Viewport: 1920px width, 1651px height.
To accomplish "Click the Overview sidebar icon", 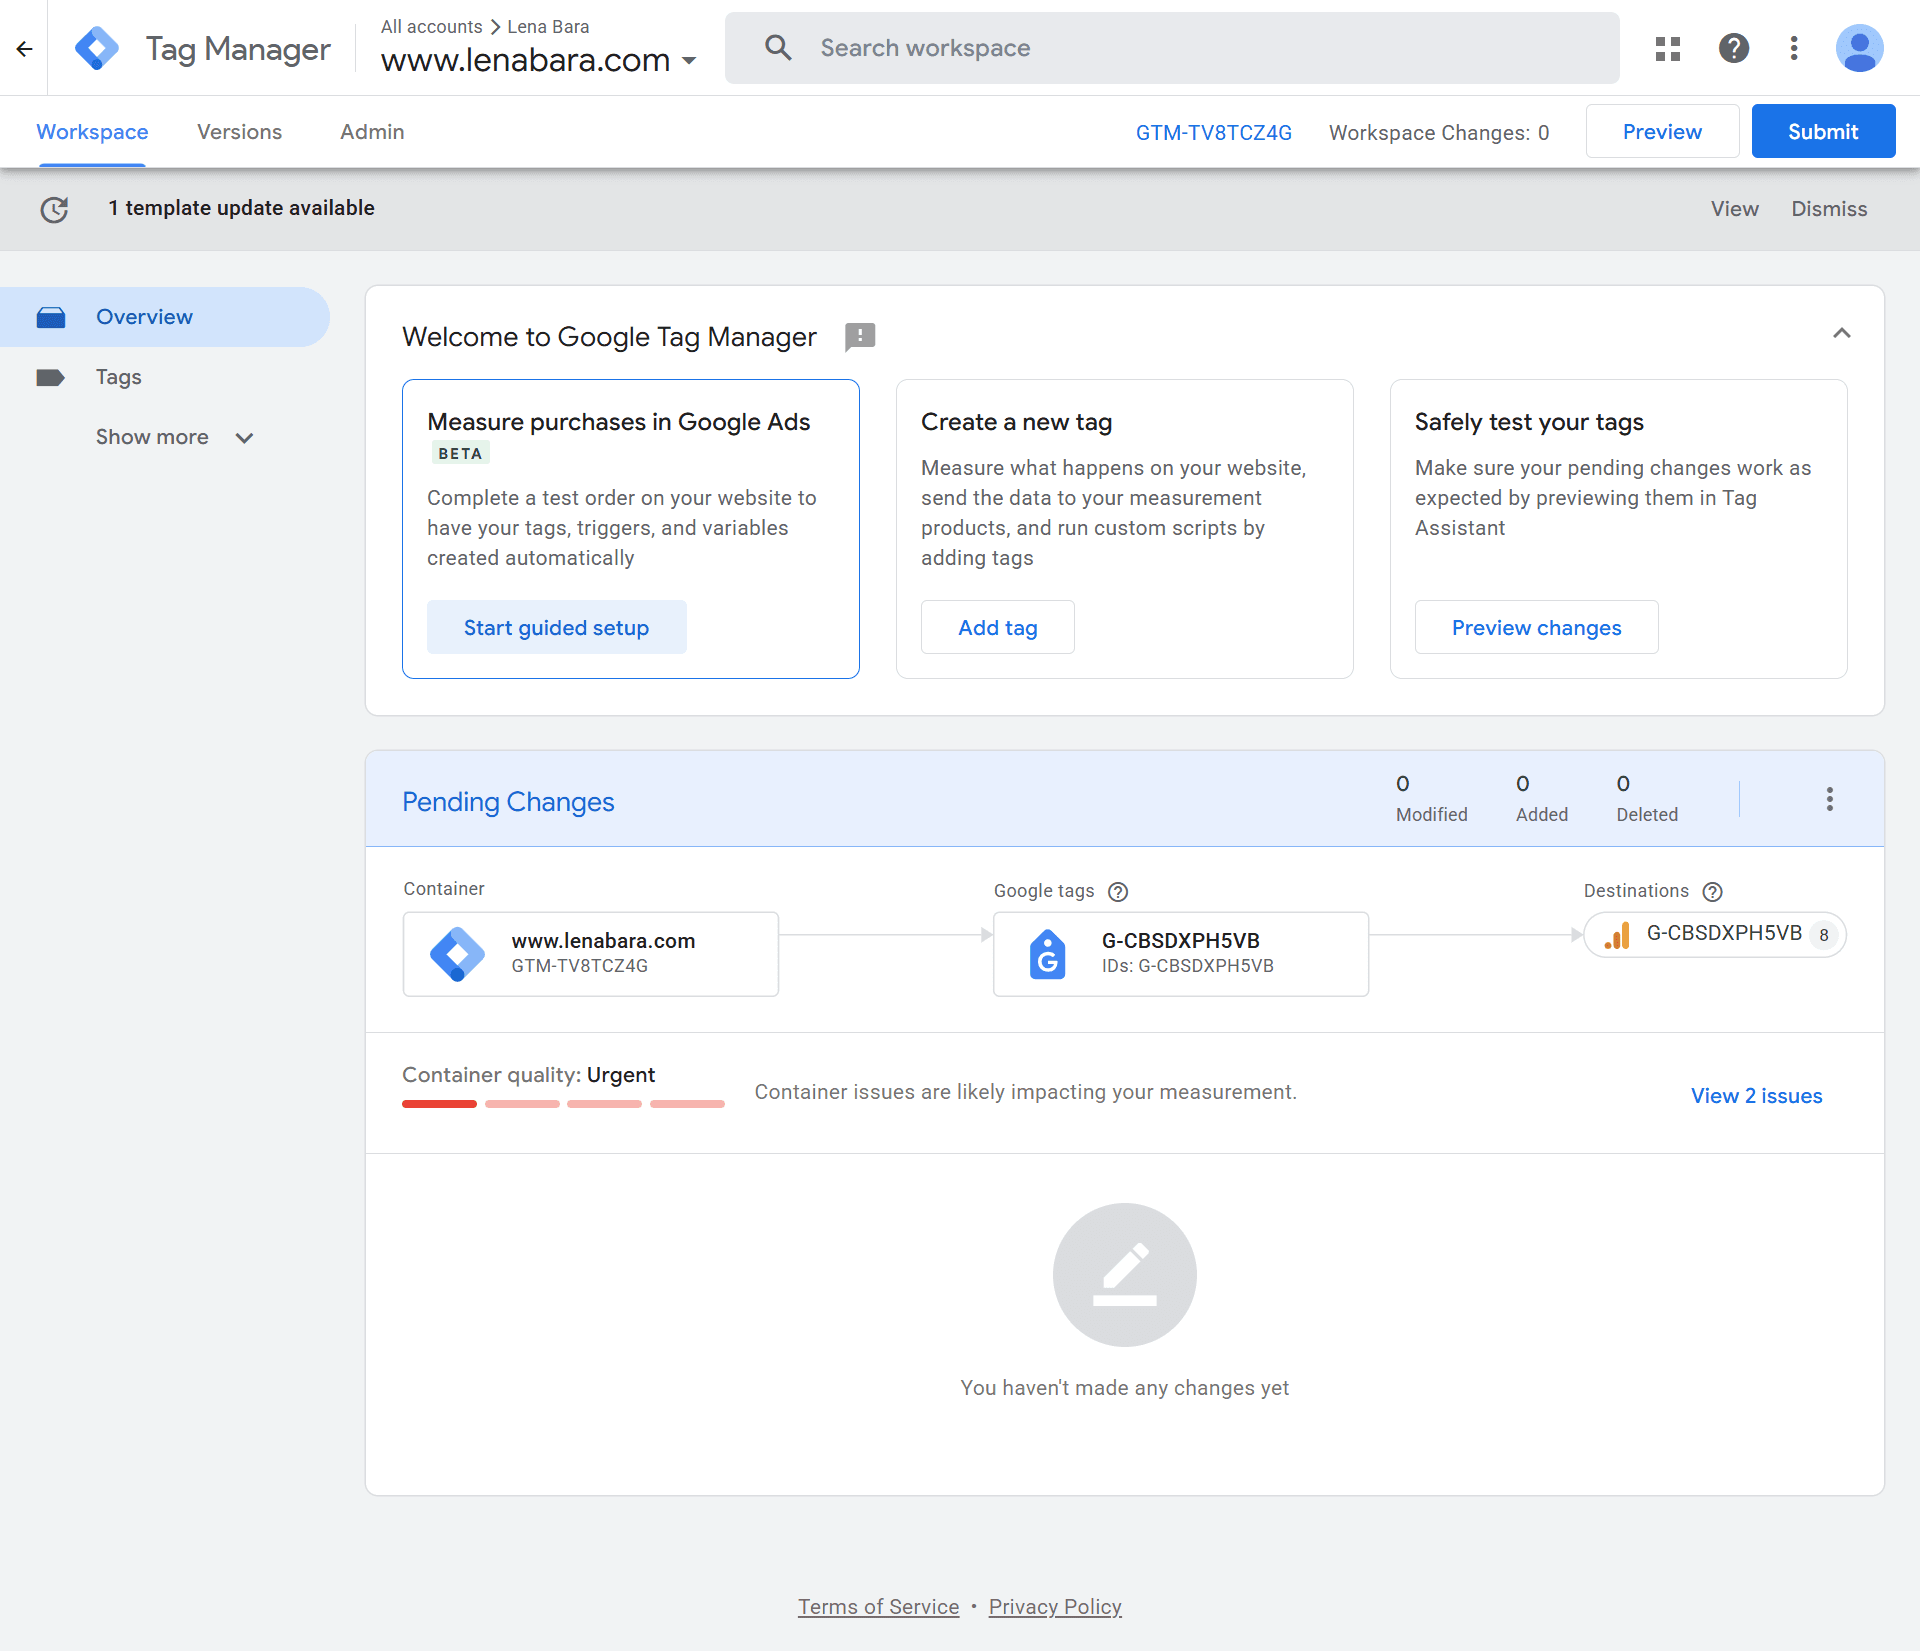I will tap(51, 318).
